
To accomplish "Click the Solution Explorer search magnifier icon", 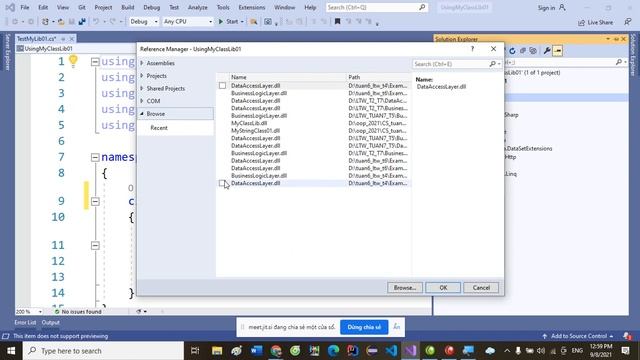I will pos(619,62).
